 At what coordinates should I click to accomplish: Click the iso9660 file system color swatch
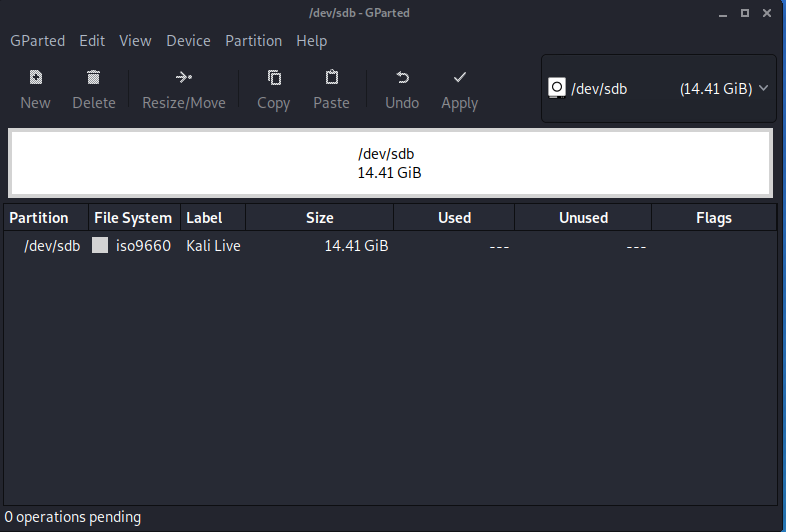100,246
